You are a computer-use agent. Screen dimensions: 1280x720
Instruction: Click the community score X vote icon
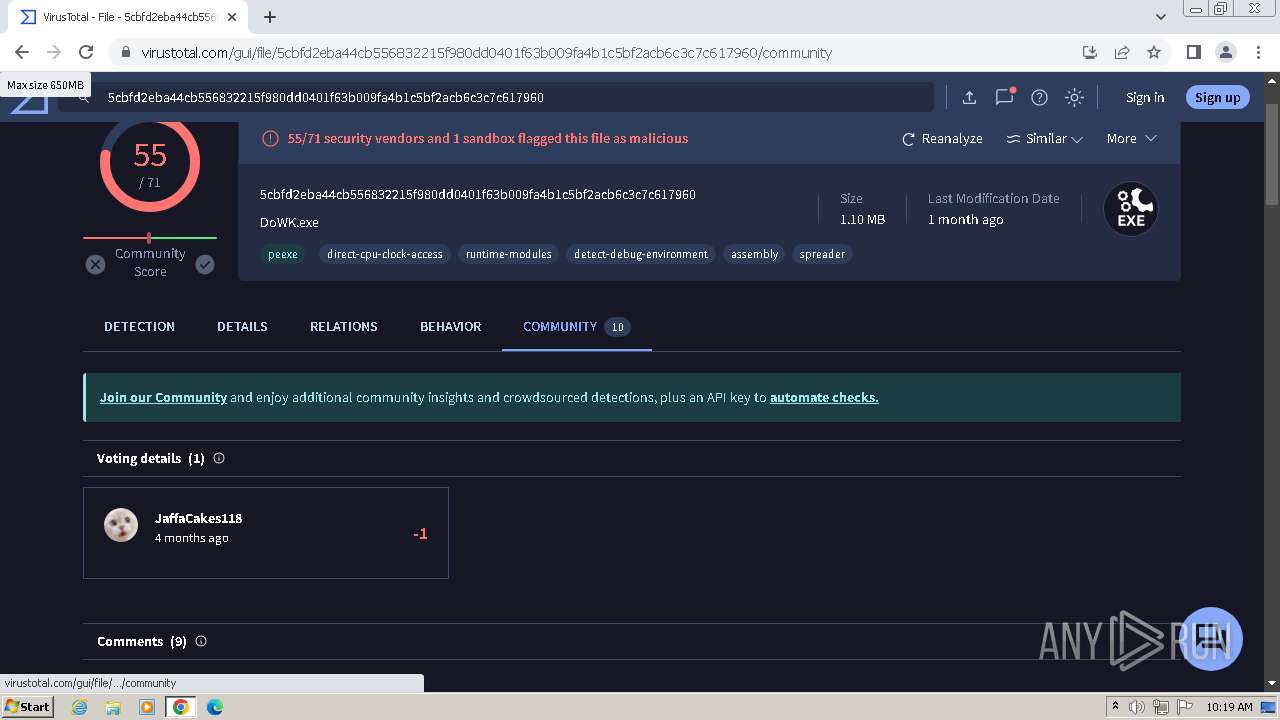tap(95, 264)
